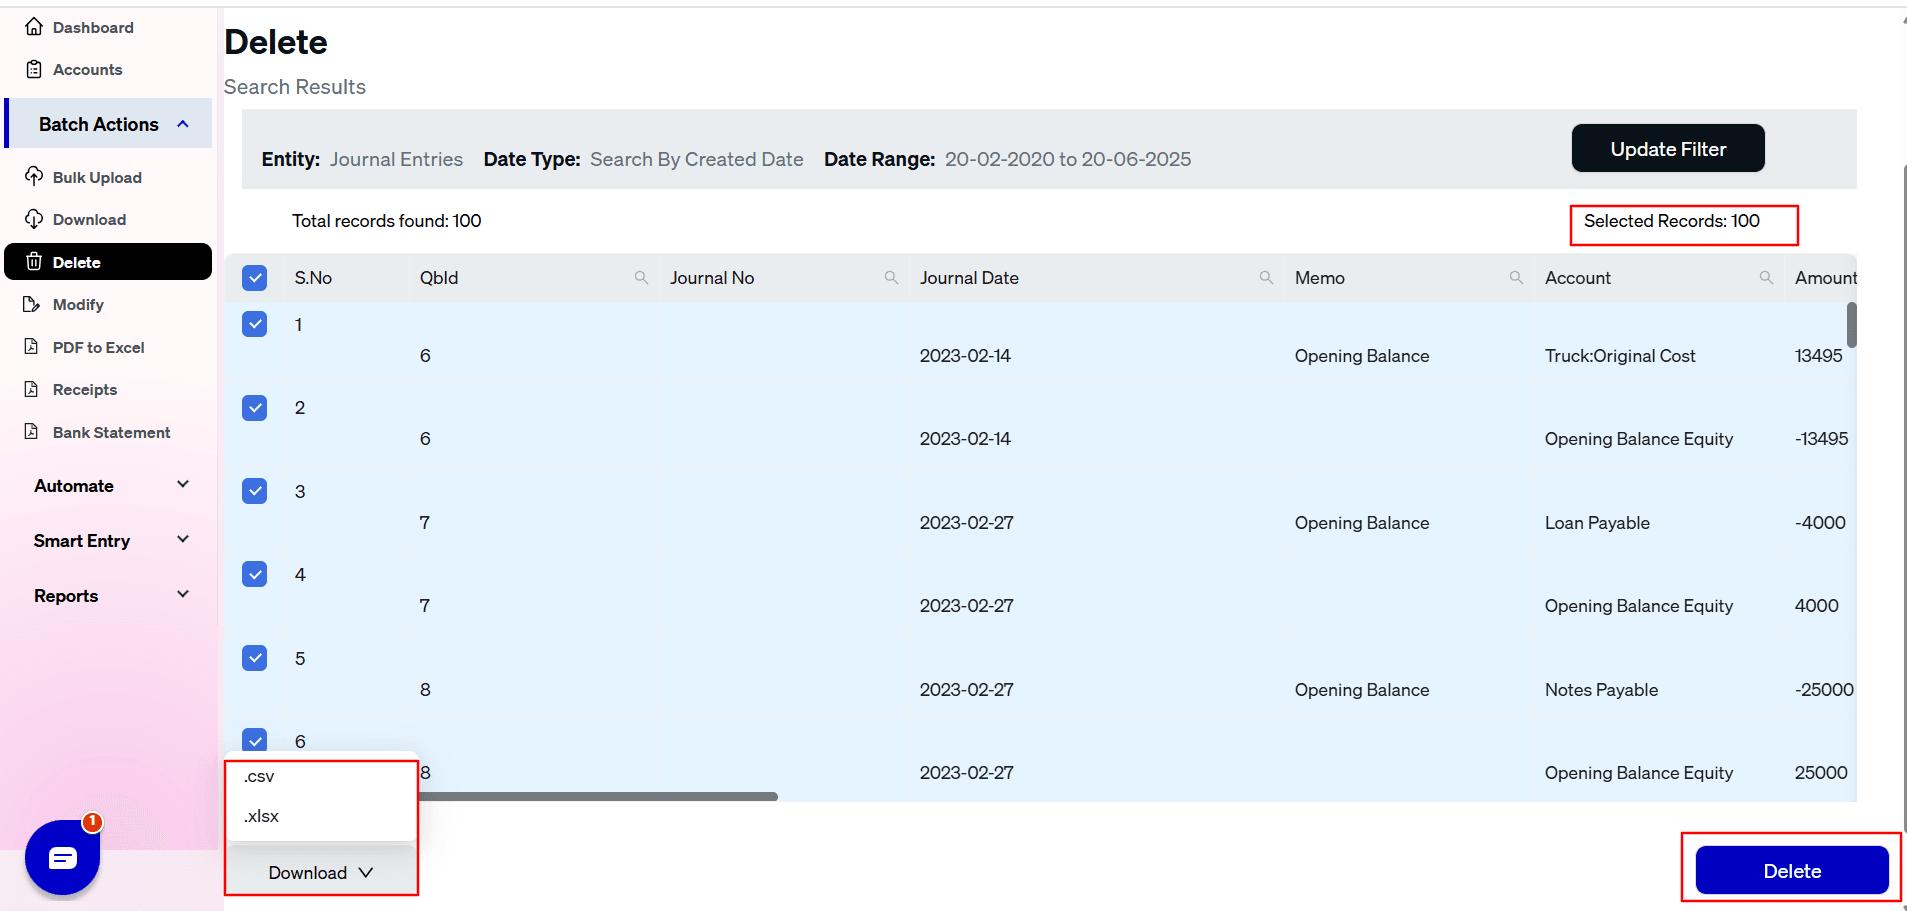
Task: Click the Truck:Original Cost account cell
Action: [1620, 356]
